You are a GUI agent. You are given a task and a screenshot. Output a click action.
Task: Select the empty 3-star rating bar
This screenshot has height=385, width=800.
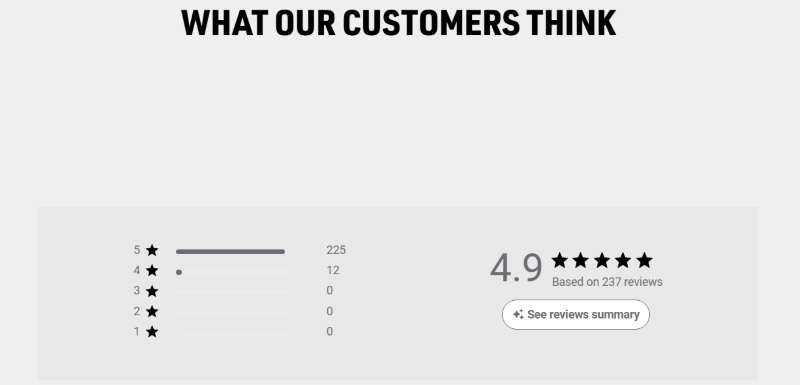233,293
